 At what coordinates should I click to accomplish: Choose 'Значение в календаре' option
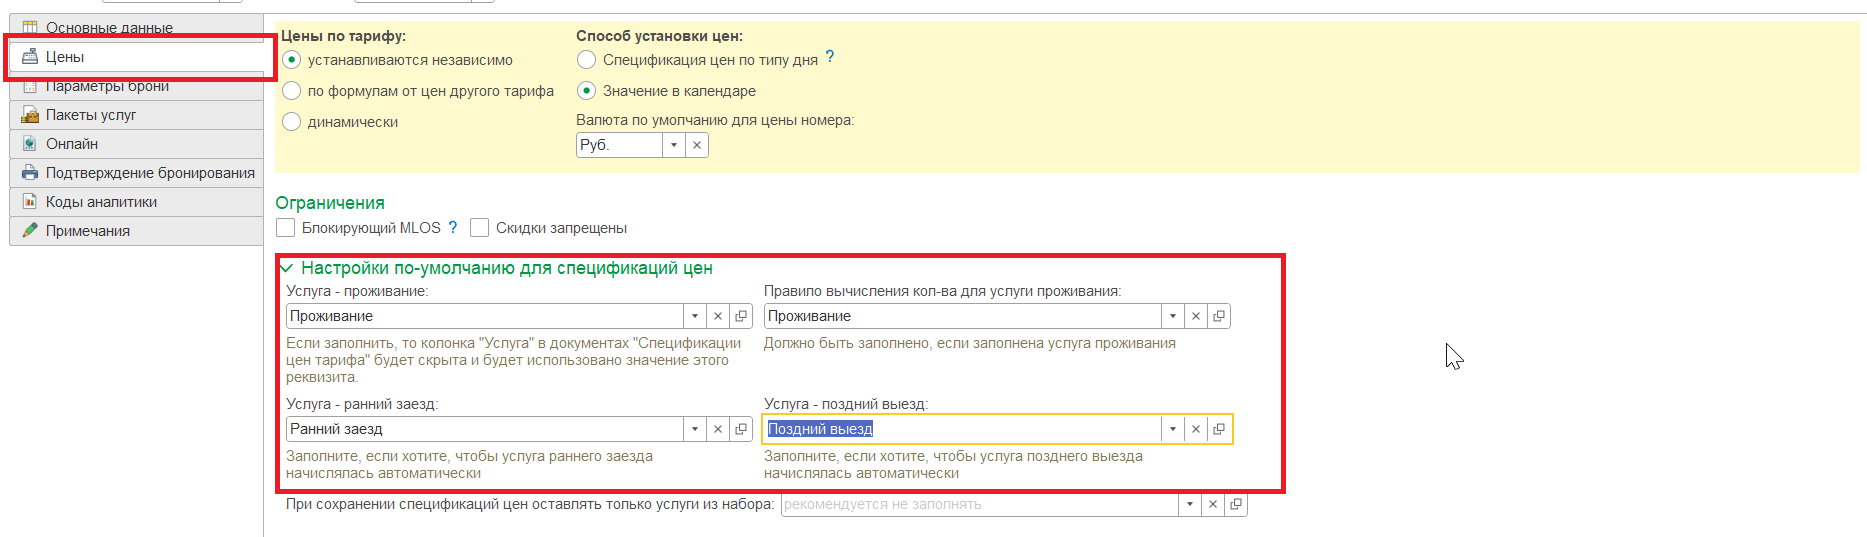tap(587, 91)
